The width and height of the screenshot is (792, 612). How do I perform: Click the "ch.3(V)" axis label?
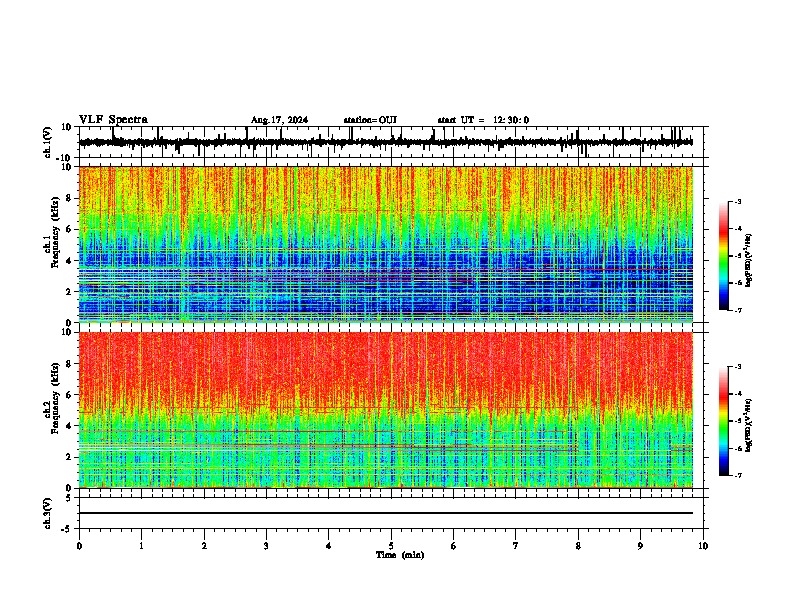click(48, 514)
